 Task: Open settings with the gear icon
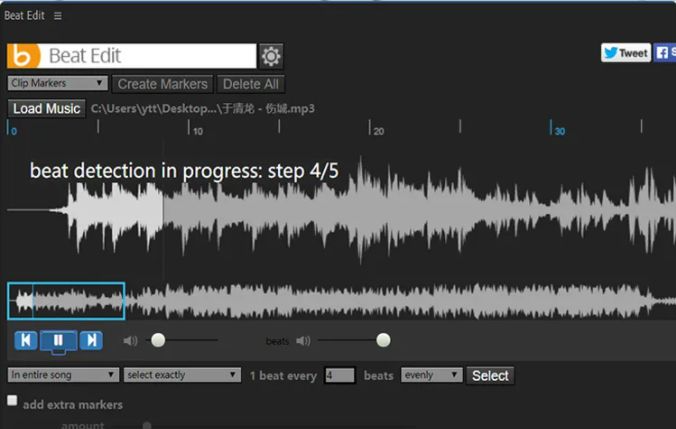point(271,56)
